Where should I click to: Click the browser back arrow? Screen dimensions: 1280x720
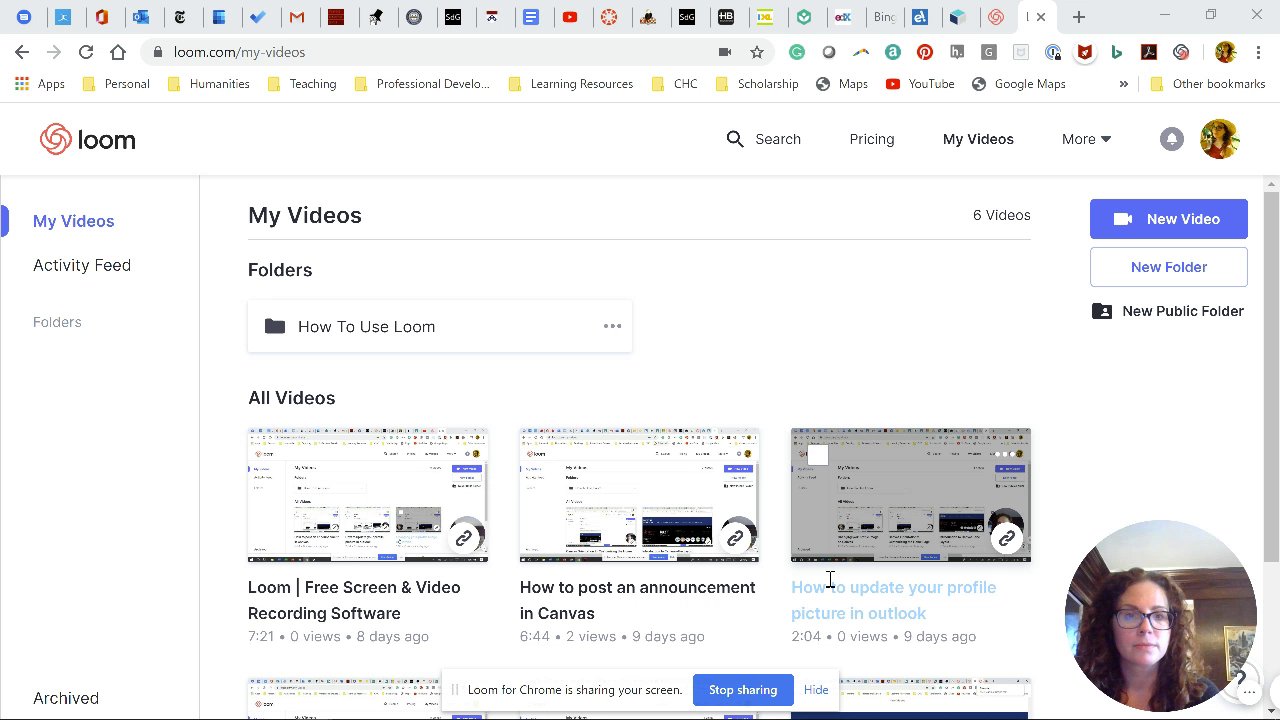pyautogui.click(x=22, y=52)
